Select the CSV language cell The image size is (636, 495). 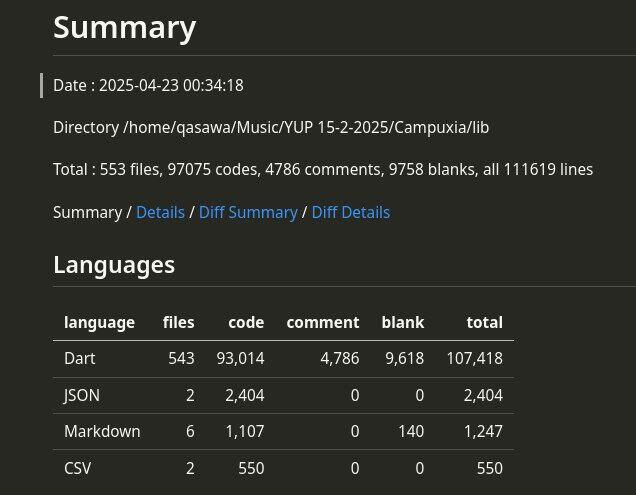click(x=77, y=467)
